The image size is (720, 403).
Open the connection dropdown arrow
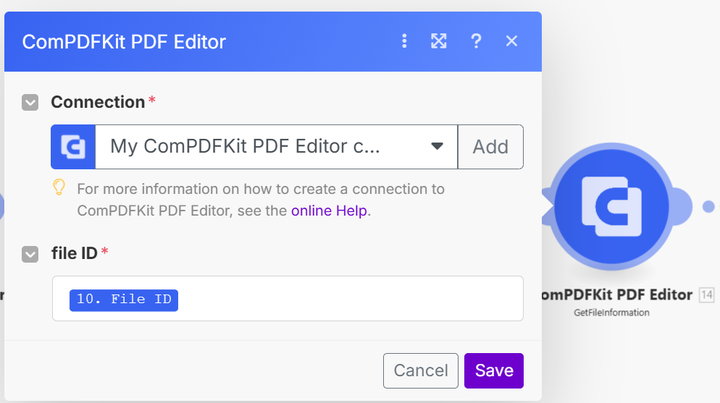click(437, 146)
